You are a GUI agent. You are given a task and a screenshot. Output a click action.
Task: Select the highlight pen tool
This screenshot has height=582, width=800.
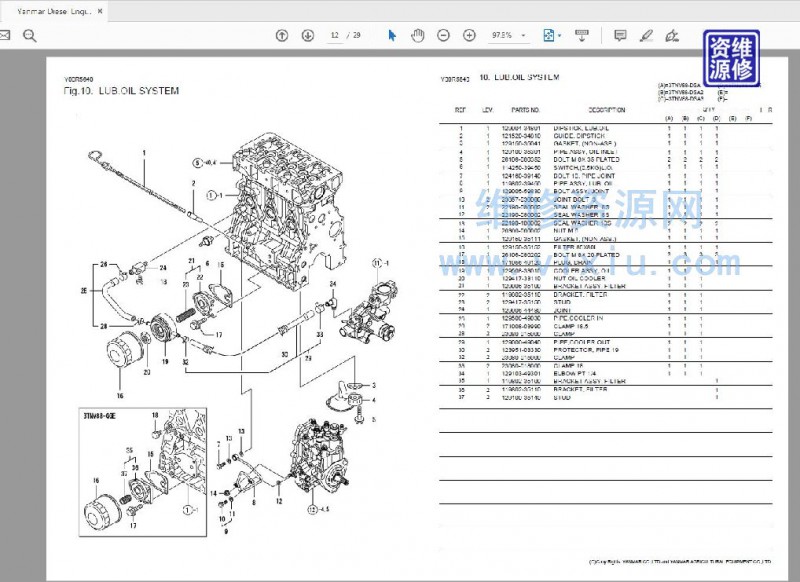(646, 35)
